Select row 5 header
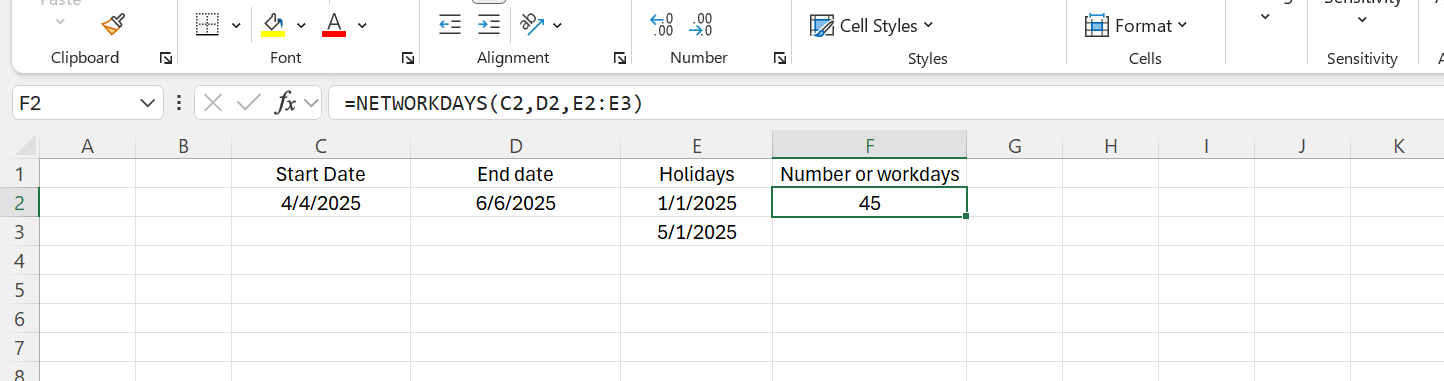The height and width of the screenshot is (381, 1444). 20,290
